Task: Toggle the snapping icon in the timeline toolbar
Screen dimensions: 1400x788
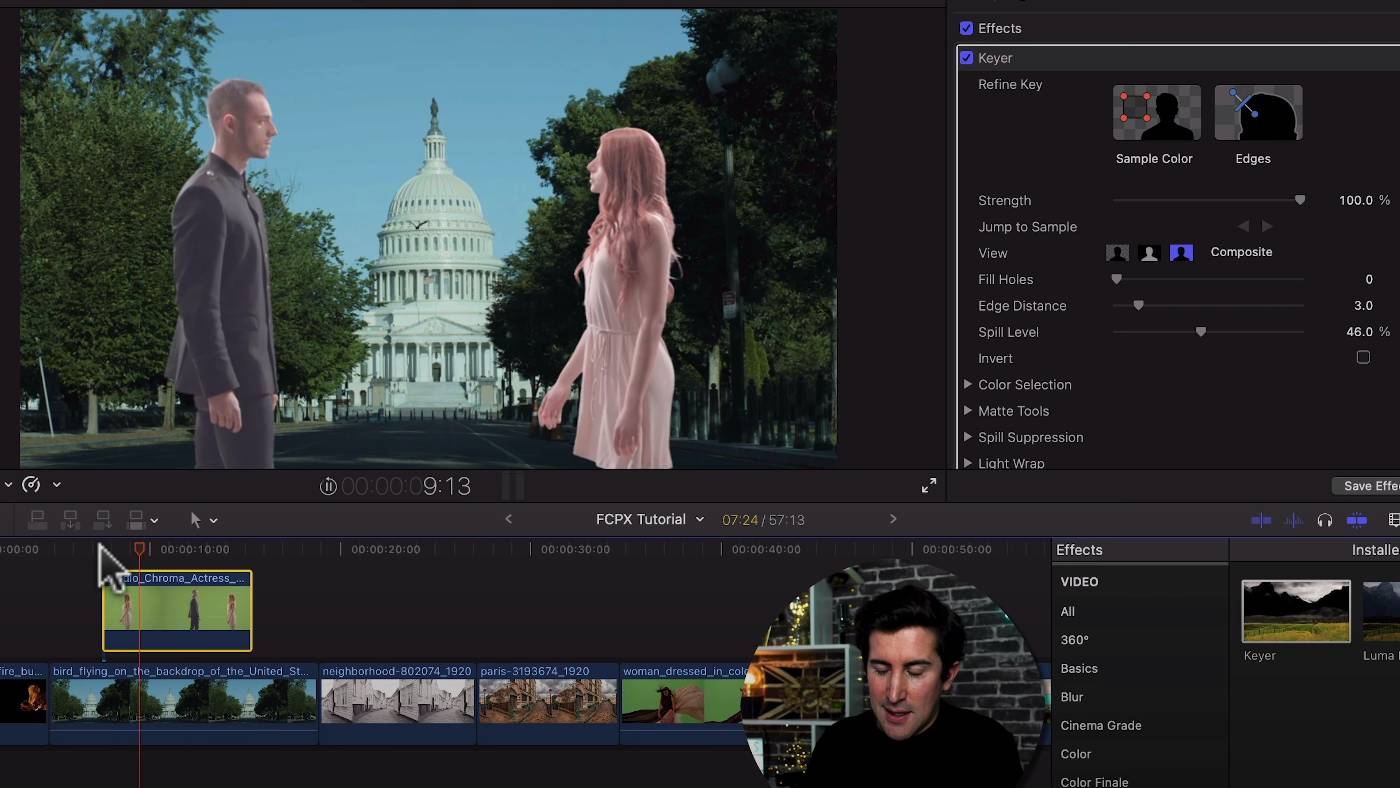Action: (x=1357, y=520)
